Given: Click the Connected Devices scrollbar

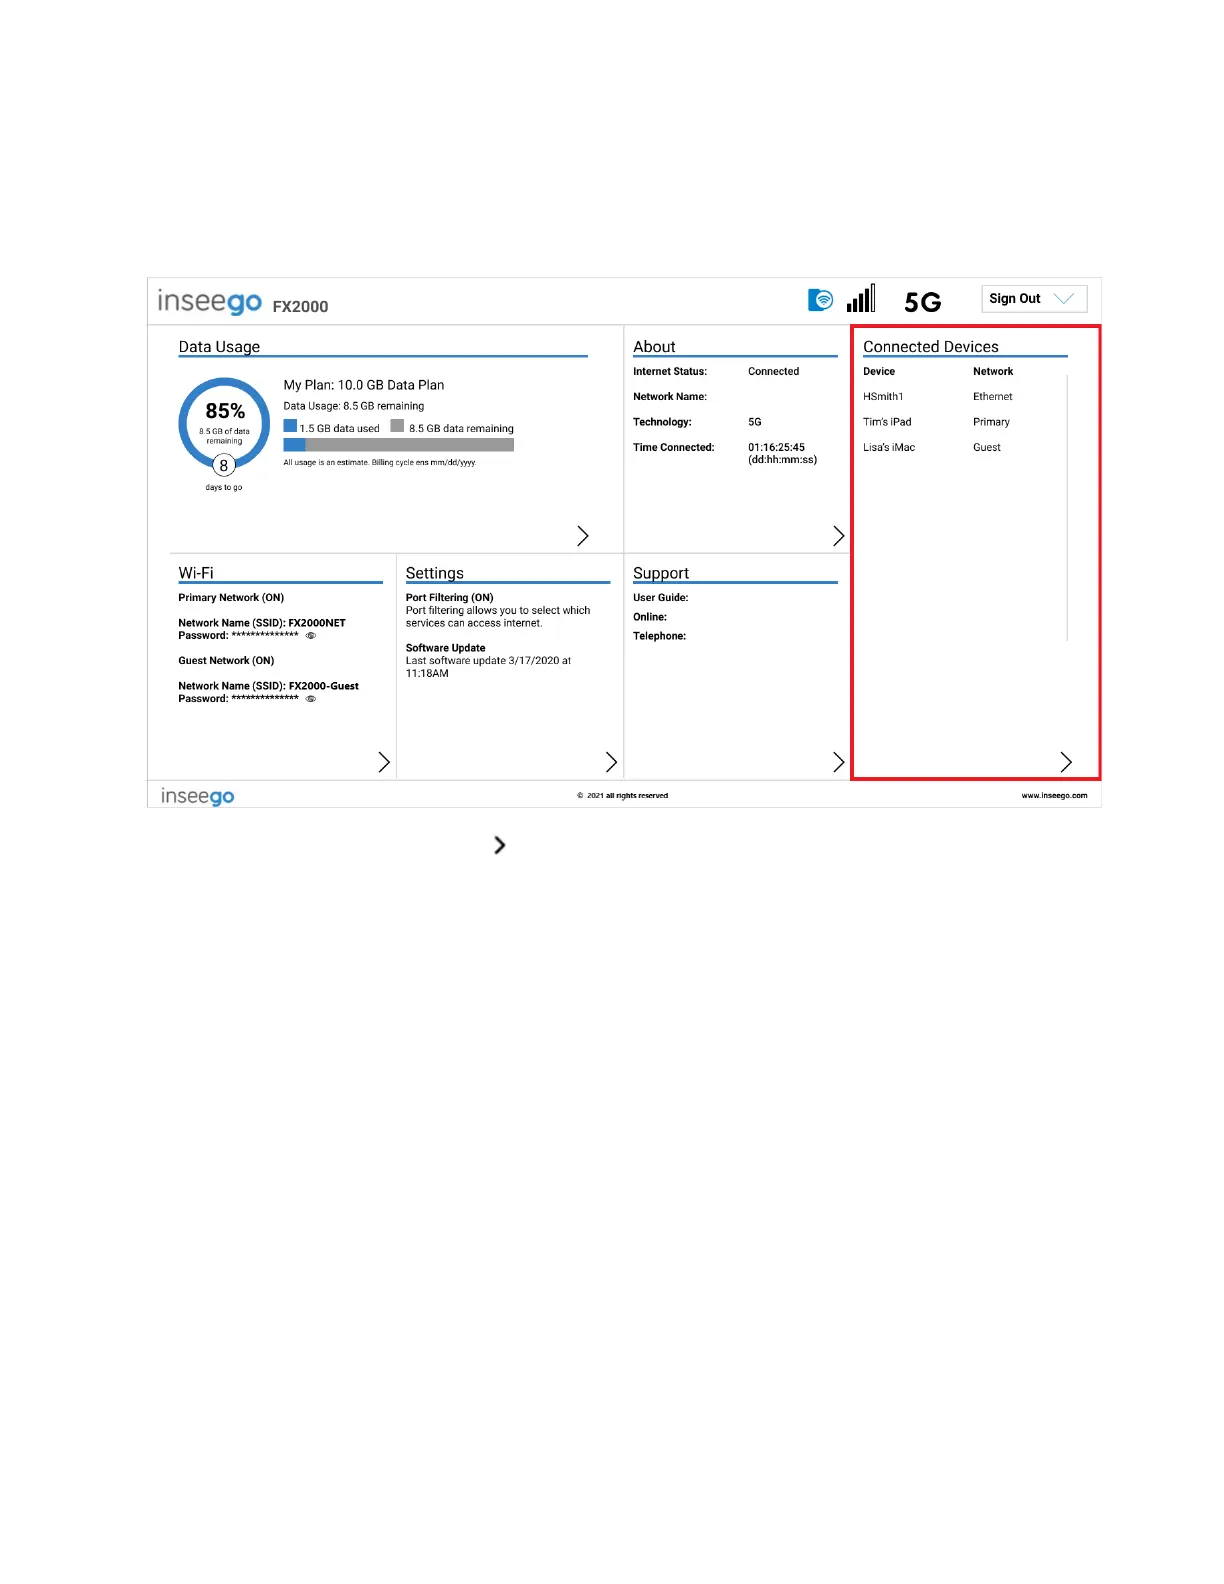Looking at the screenshot, I should [x=1068, y=507].
